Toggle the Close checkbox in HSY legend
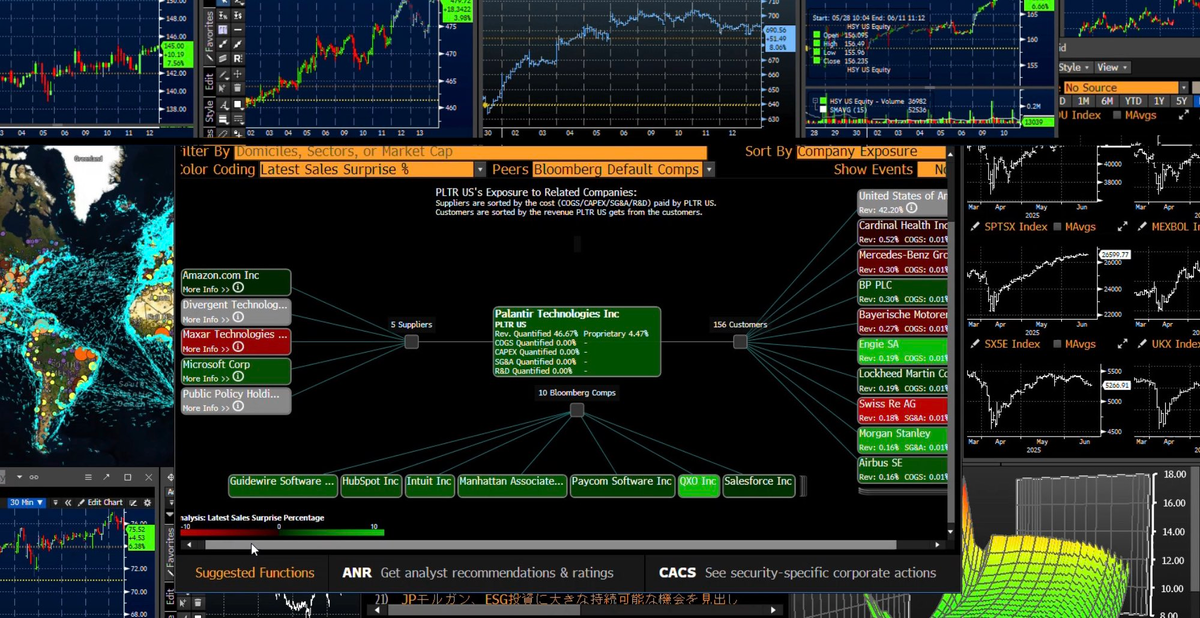The height and width of the screenshot is (618, 1200). [x=816, y=60]
